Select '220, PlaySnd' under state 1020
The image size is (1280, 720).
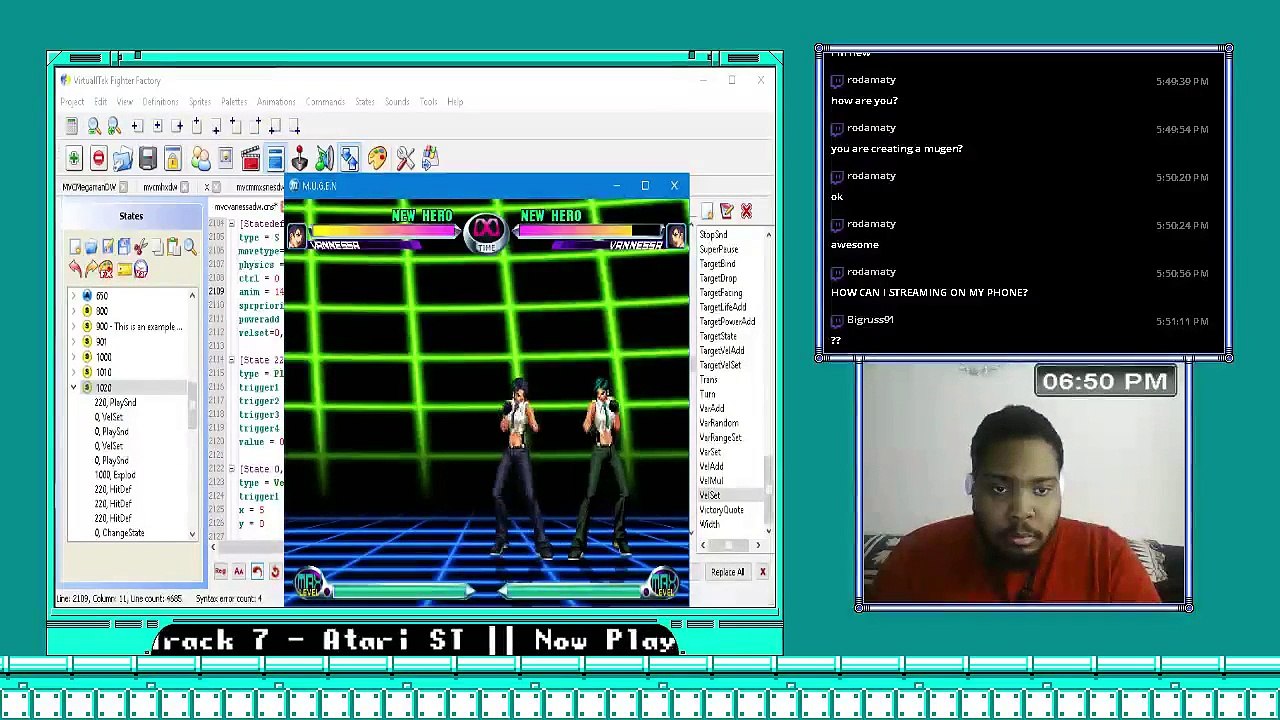[x=115, y=402]
